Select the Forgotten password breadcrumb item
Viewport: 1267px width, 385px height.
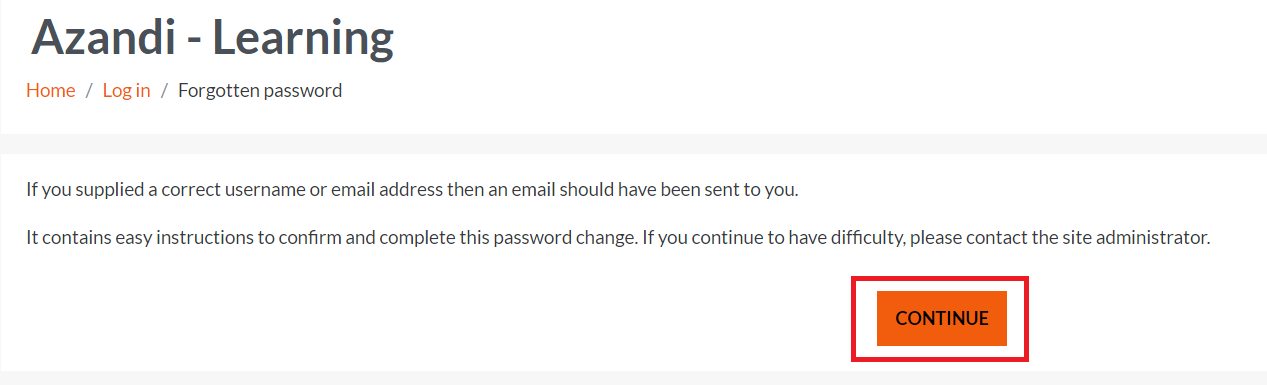pyautogui.click(x=260, y=91)
